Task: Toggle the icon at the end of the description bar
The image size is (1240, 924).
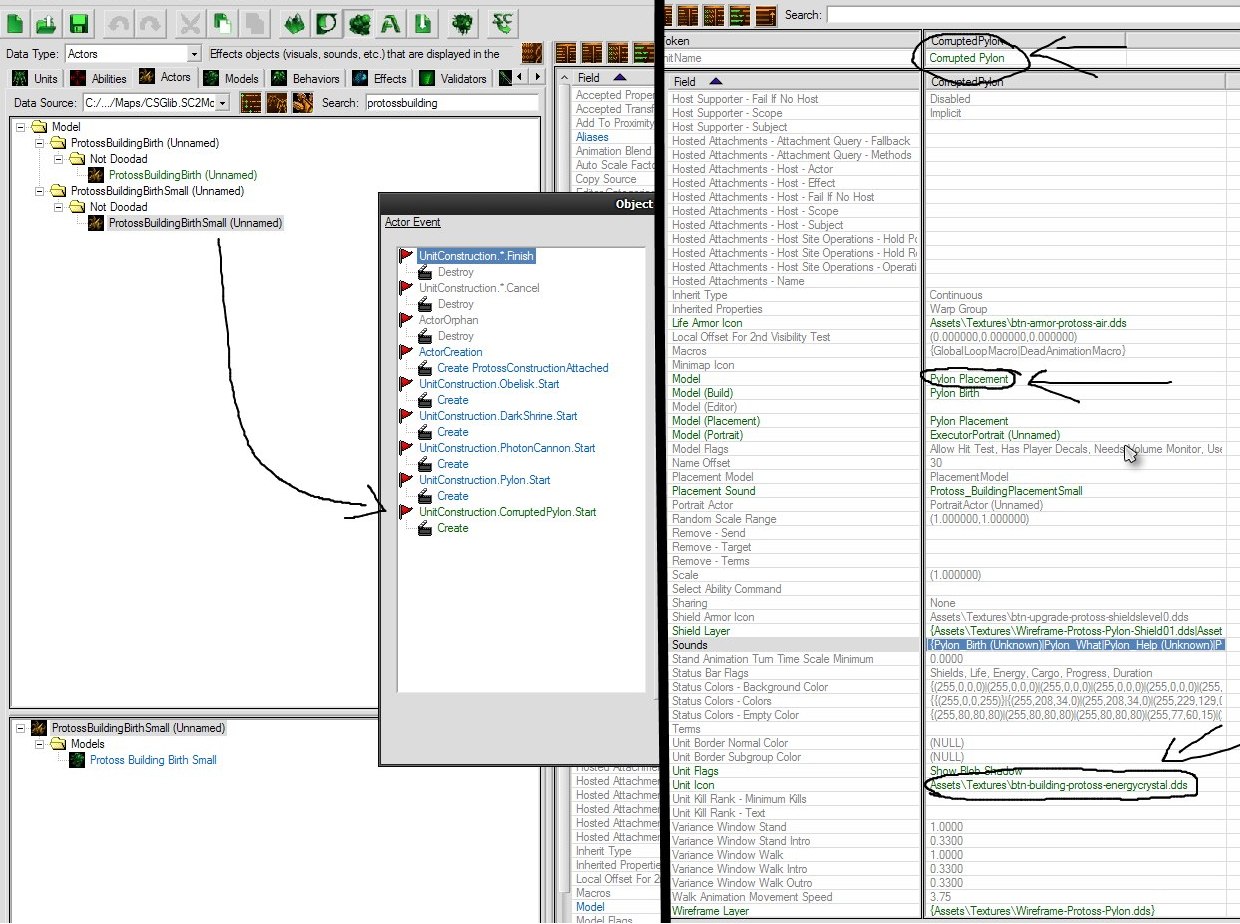Action: (x=533, y=53)
